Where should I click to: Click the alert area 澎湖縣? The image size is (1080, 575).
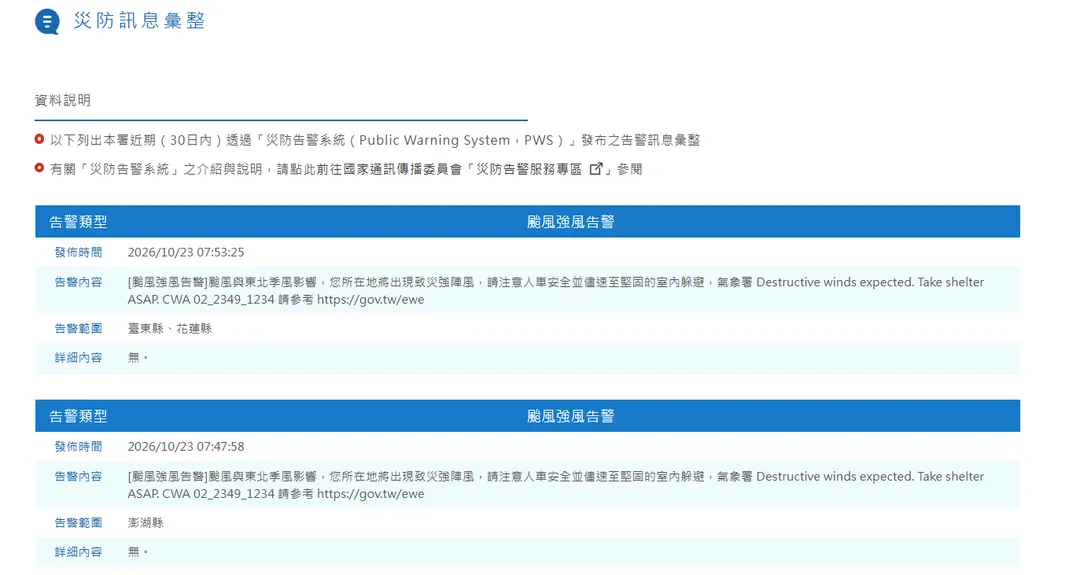coord(146,523)
